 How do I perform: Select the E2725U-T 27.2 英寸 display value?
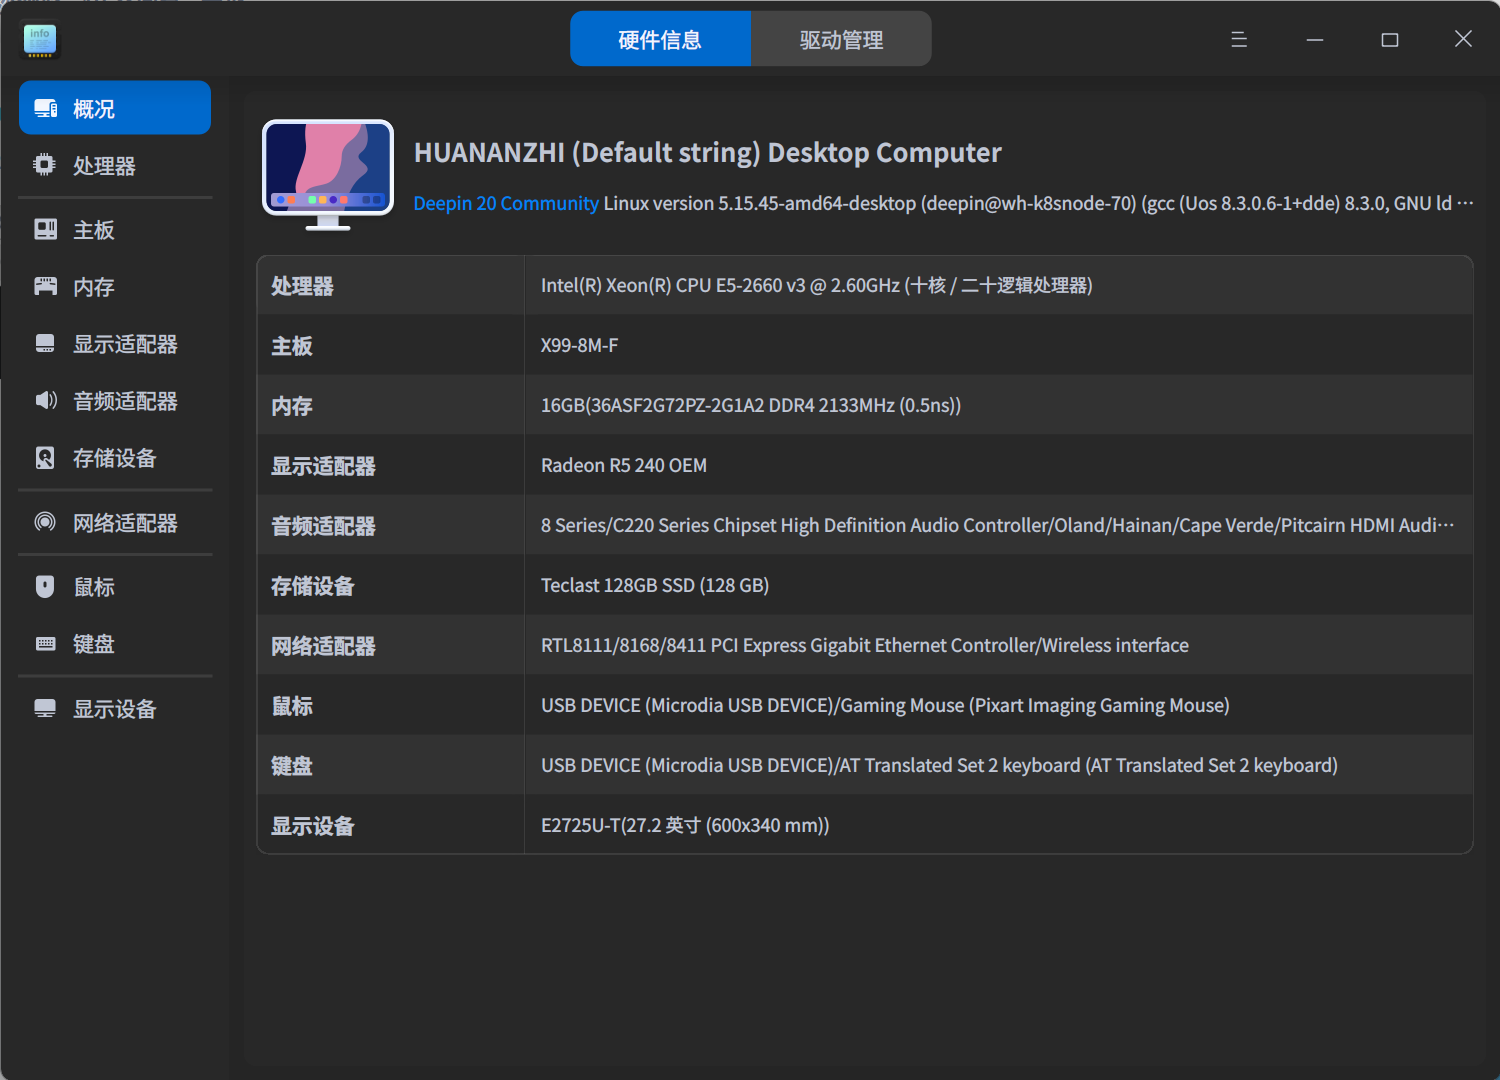coord(685,825)
